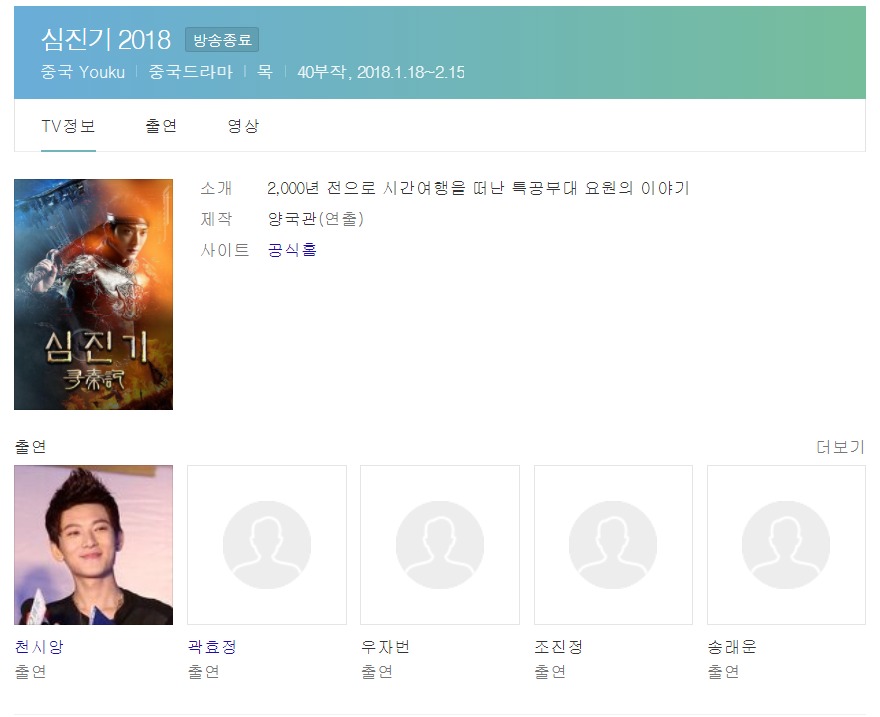Open 천시앙 actor photo
The width and height of the screenshot is (880, 717).
click(93, 545)
